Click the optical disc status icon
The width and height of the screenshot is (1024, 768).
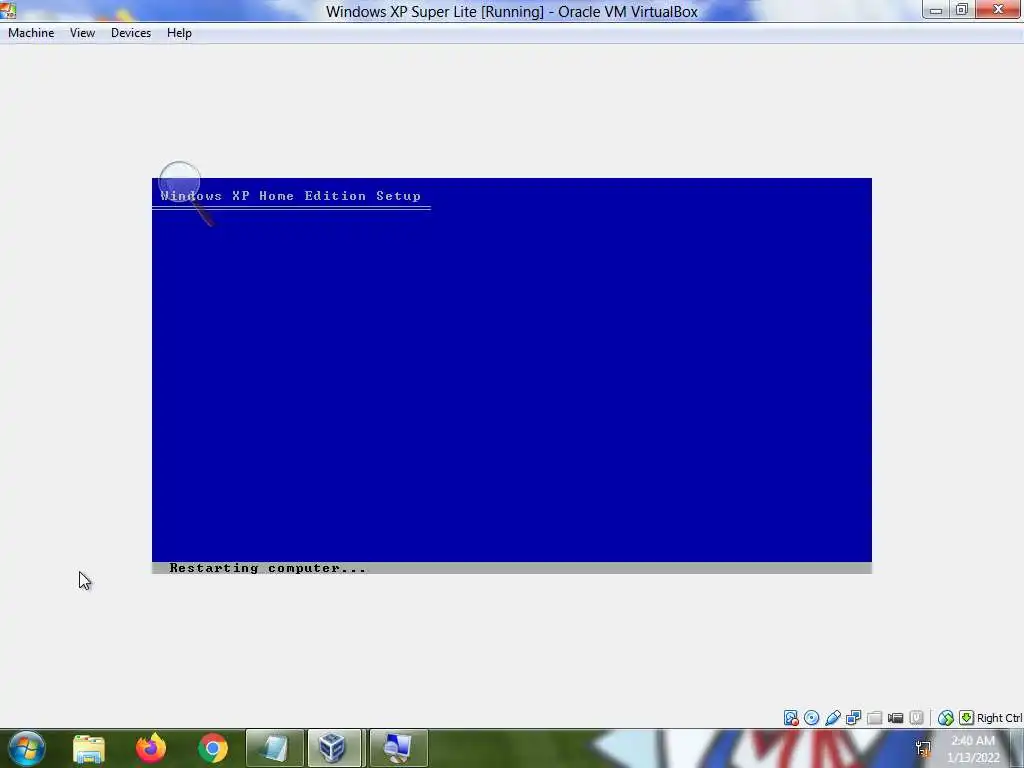coord(812,718)
